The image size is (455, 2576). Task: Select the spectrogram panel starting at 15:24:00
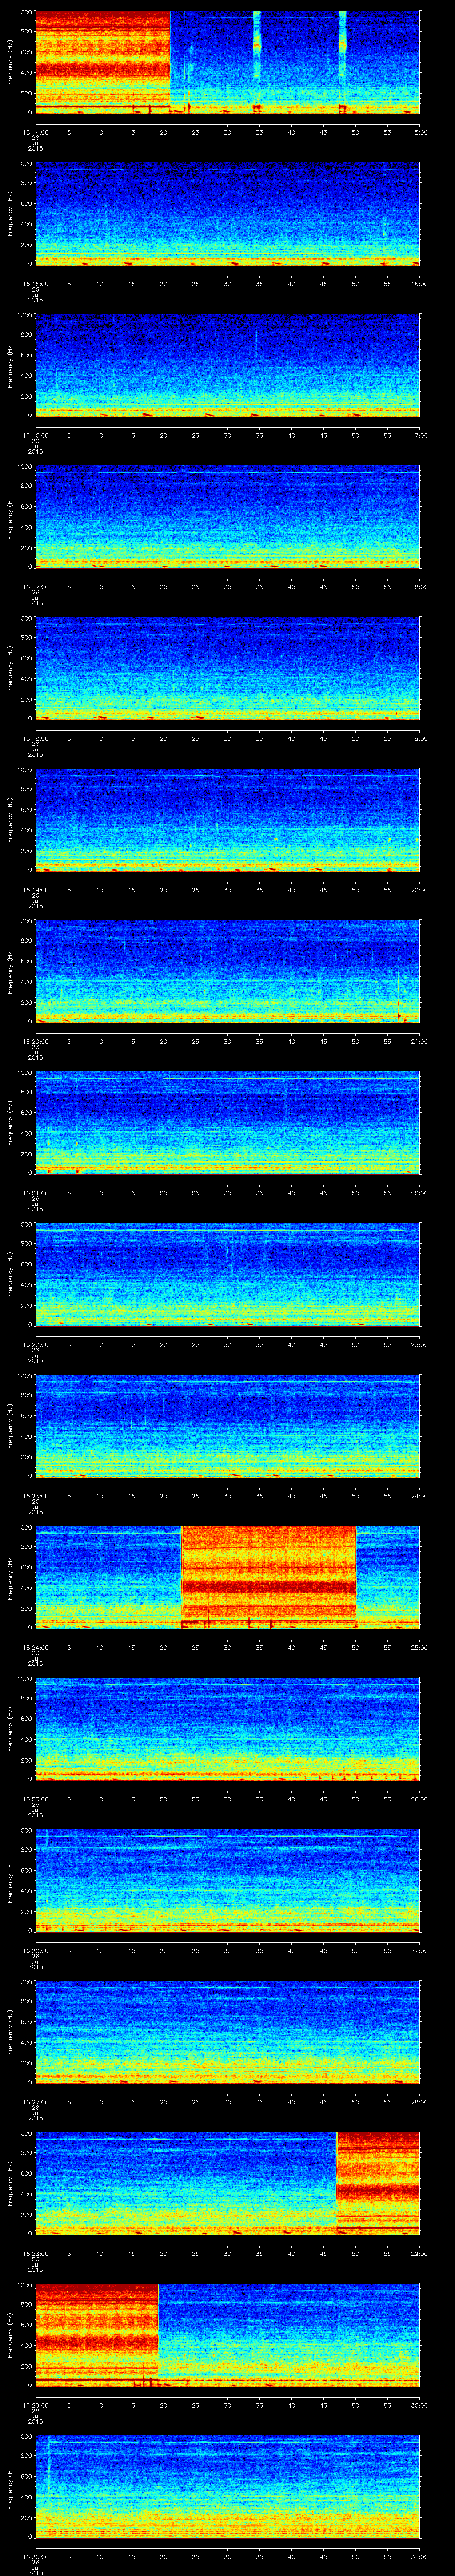[x=227, y=1577]
